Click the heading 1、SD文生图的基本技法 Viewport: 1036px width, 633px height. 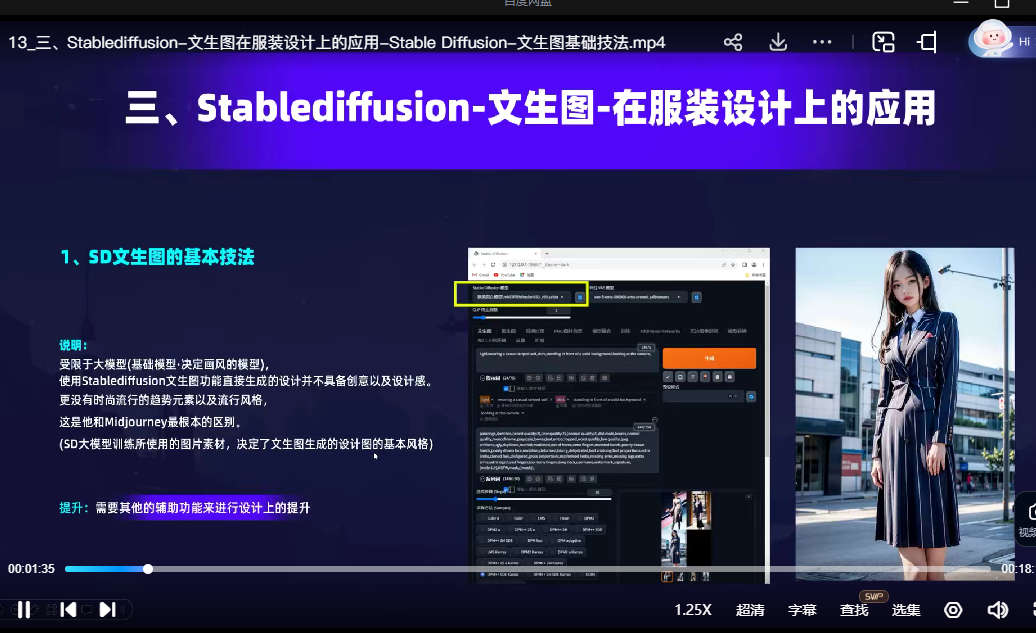(157, 257)
